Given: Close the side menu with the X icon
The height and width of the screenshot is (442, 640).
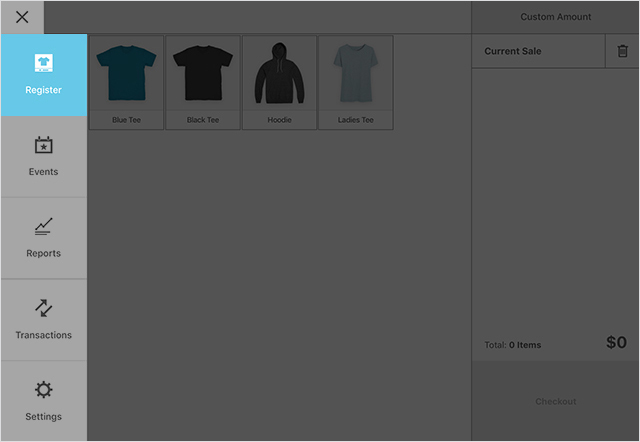Looking at the screenshot, I should point(22,17).
